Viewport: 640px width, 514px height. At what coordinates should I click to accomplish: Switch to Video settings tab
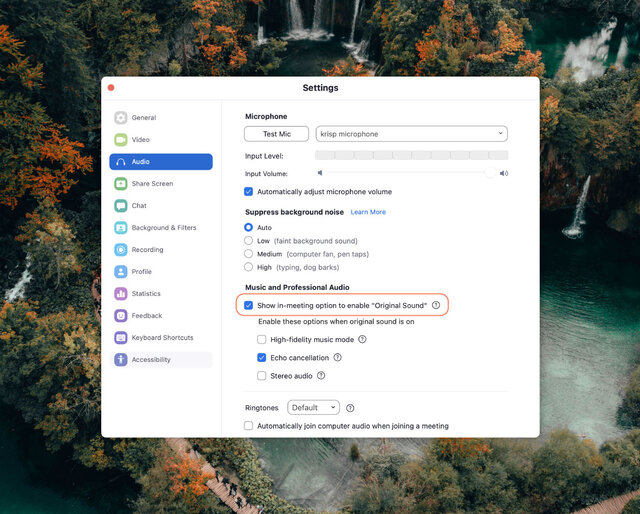(x=161, y=140)
